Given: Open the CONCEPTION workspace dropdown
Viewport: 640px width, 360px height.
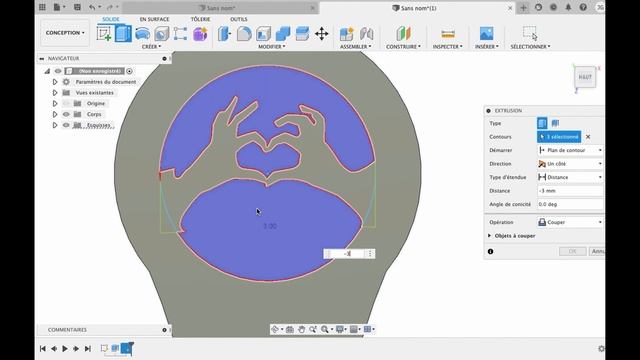Looking at the screenshot, I should (65, 33).
